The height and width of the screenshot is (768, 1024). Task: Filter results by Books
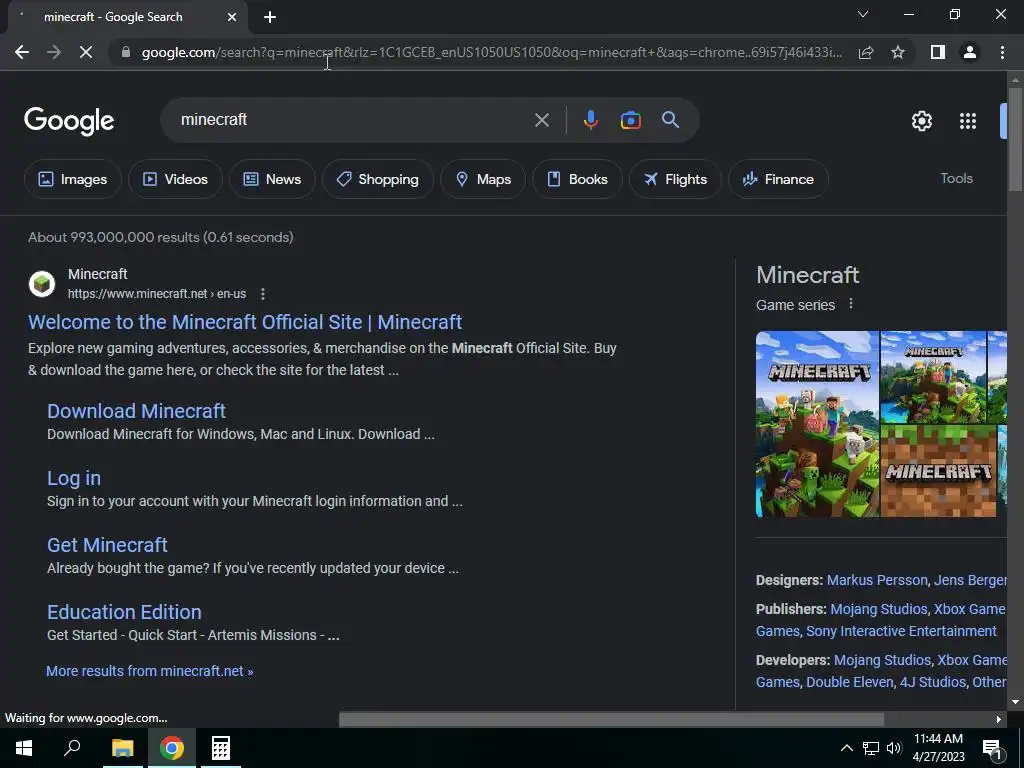click(577, 179)
